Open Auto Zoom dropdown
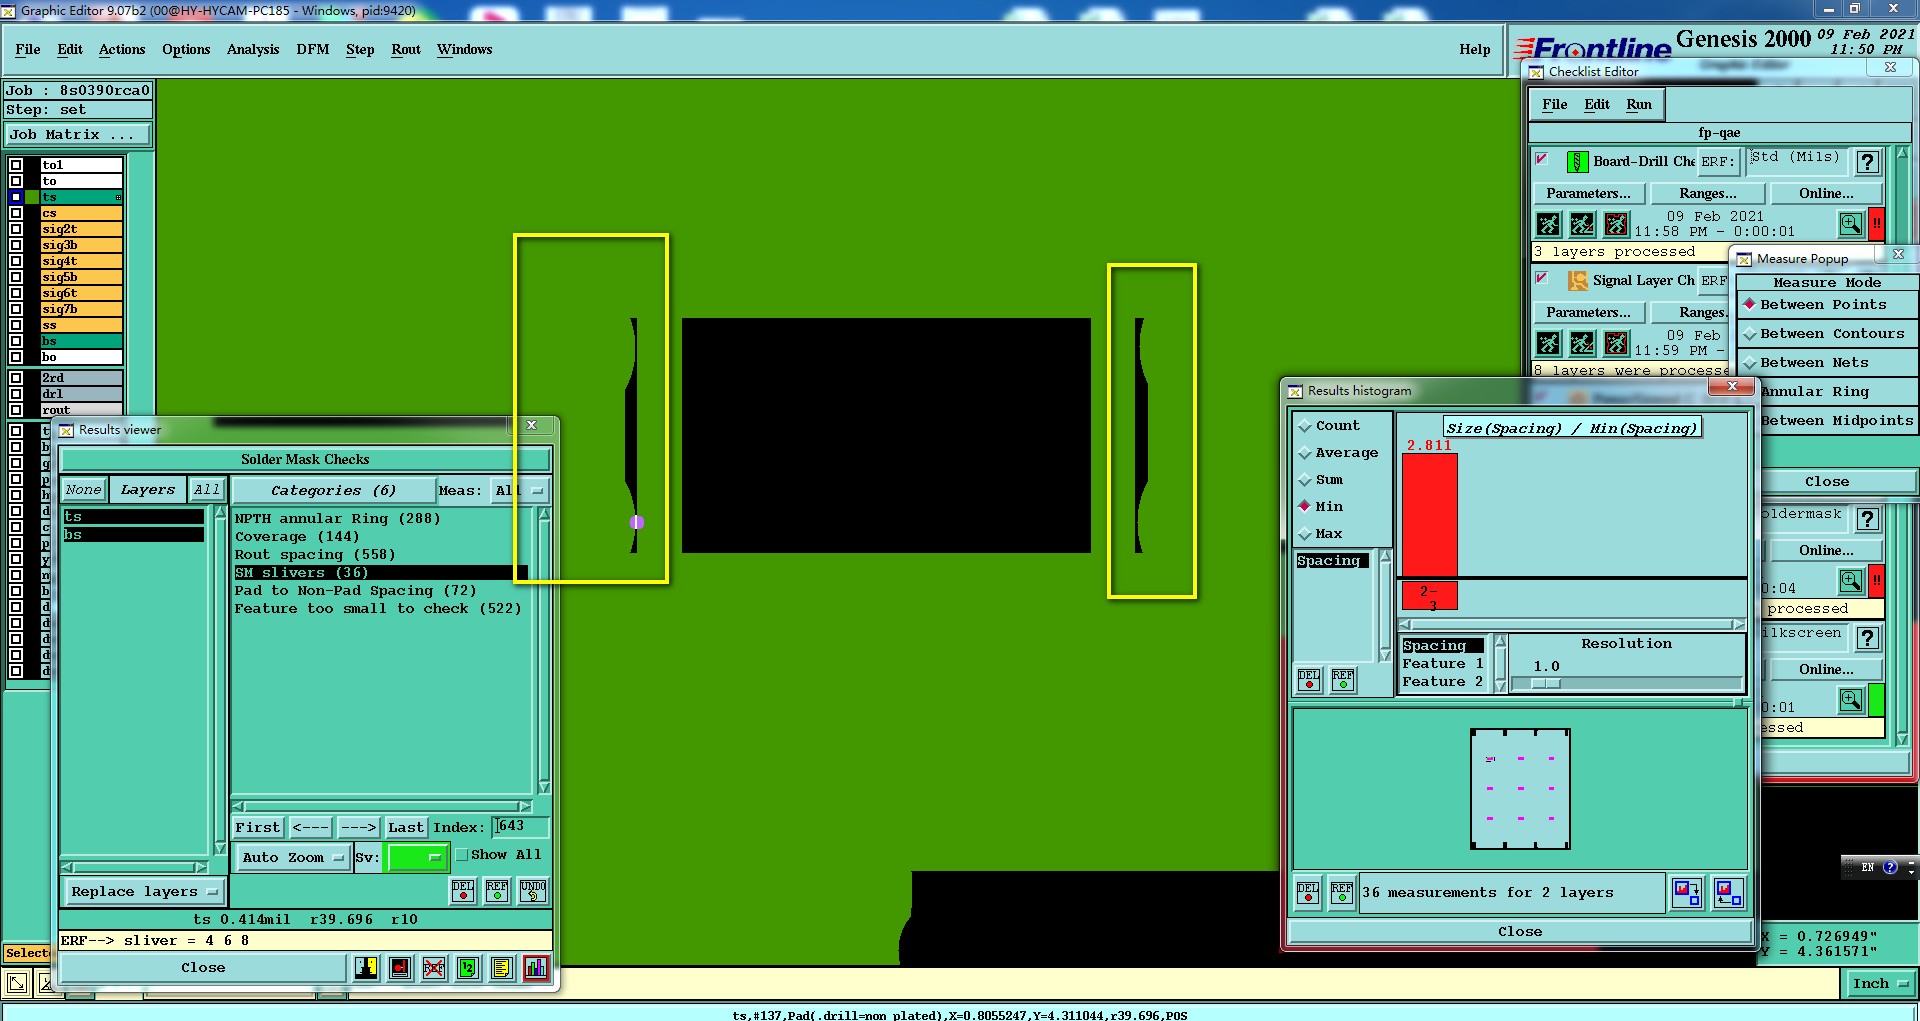The height and width of the screenshot is (1021, 1920). point(292,858)
